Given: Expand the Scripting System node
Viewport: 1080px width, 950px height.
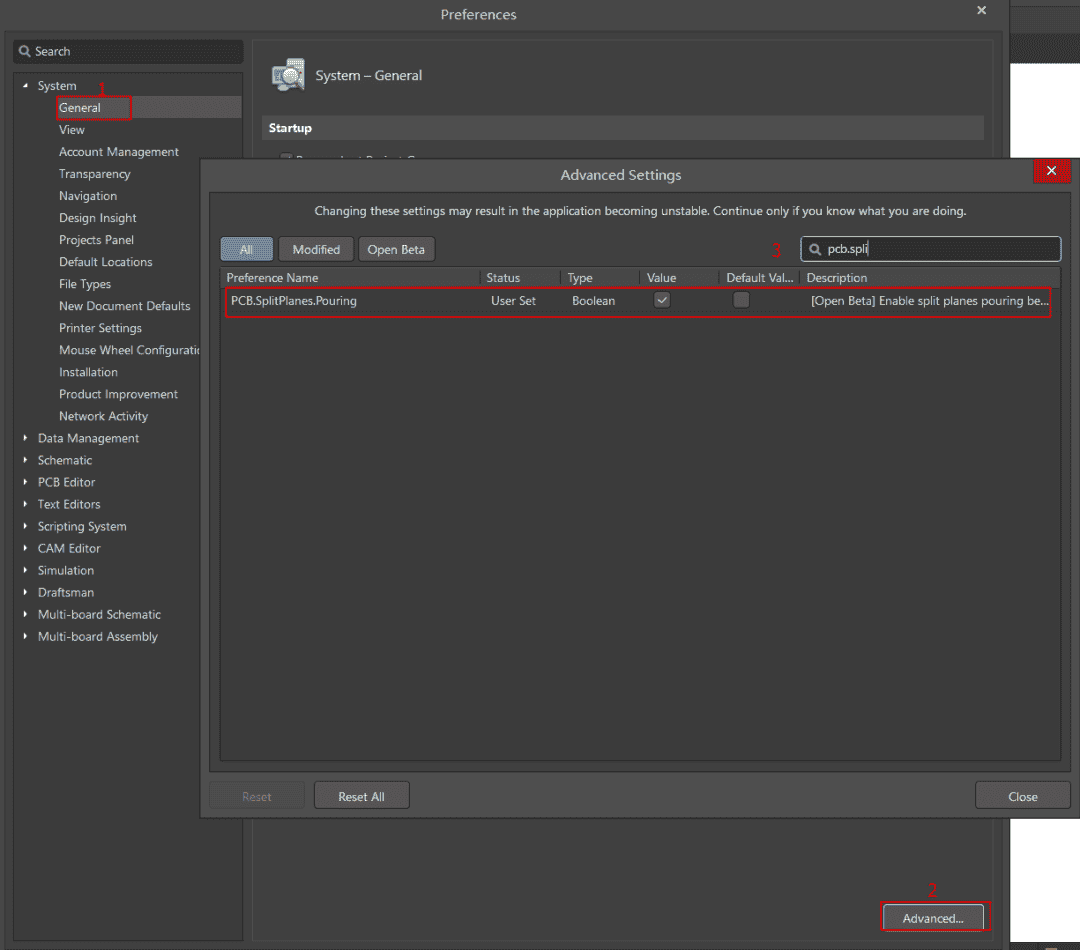Looking at the screenshot, I should point(25,526).
